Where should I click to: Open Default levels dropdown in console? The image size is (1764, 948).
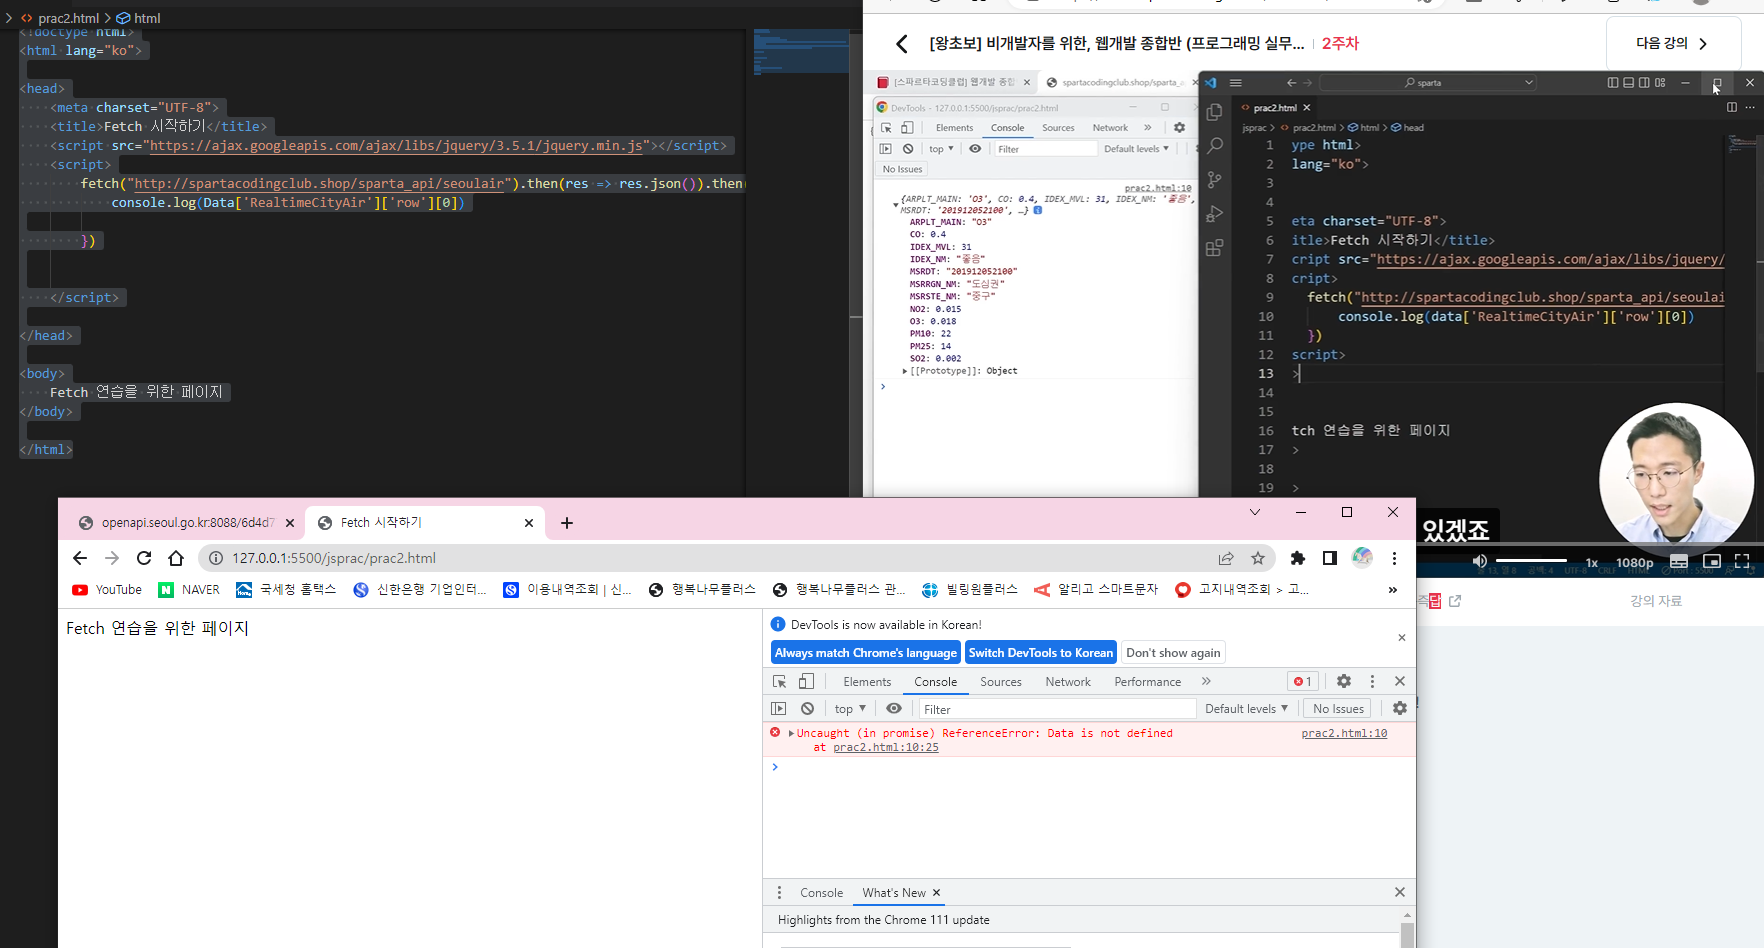1246,709
